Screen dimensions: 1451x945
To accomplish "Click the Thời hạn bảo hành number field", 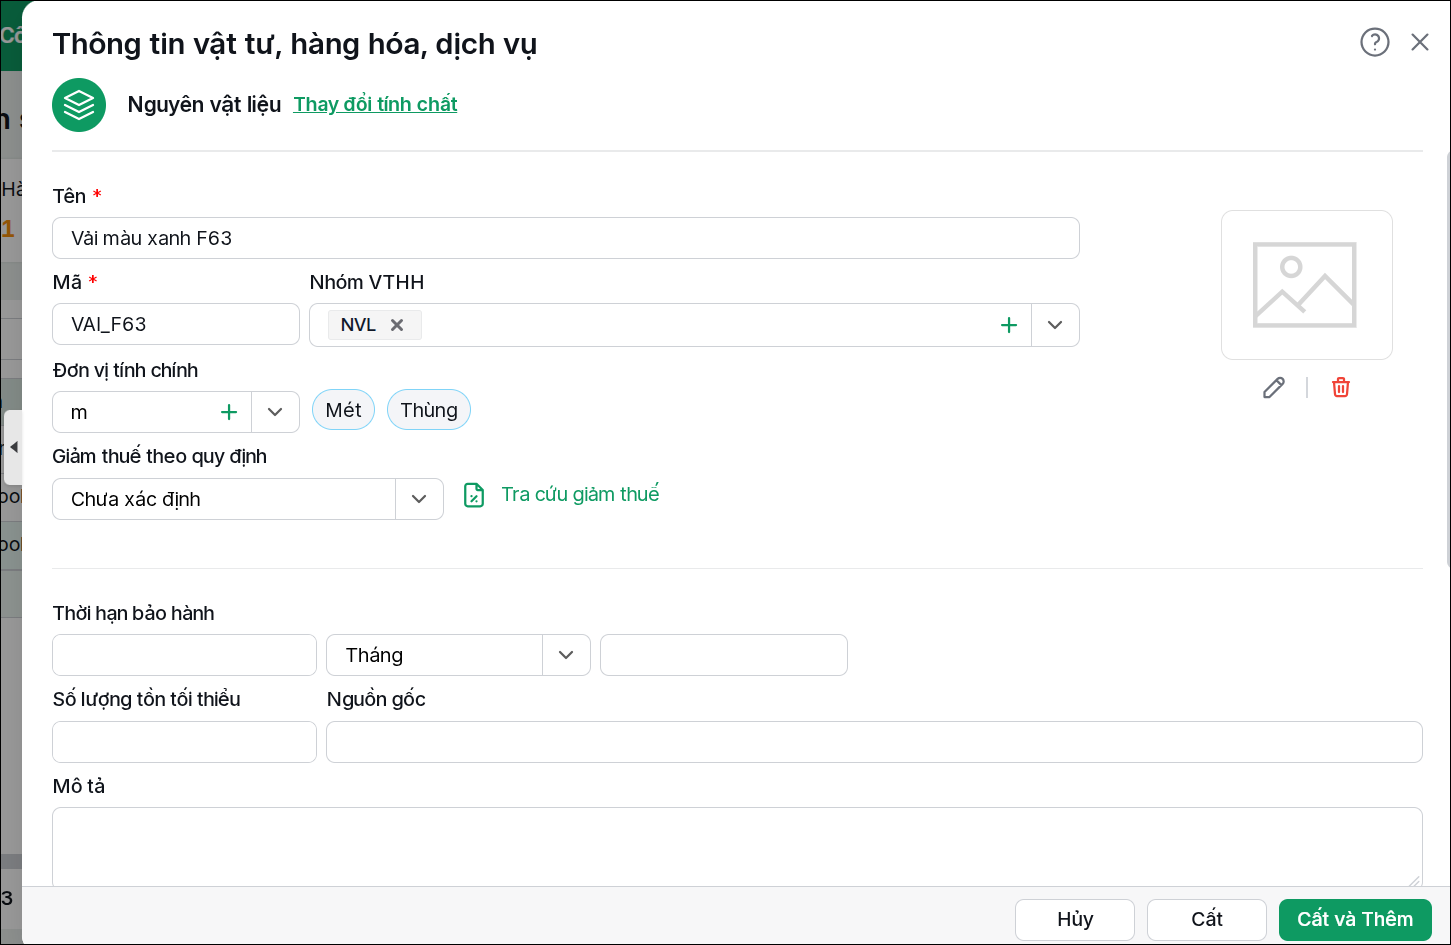I will point(184,655).
